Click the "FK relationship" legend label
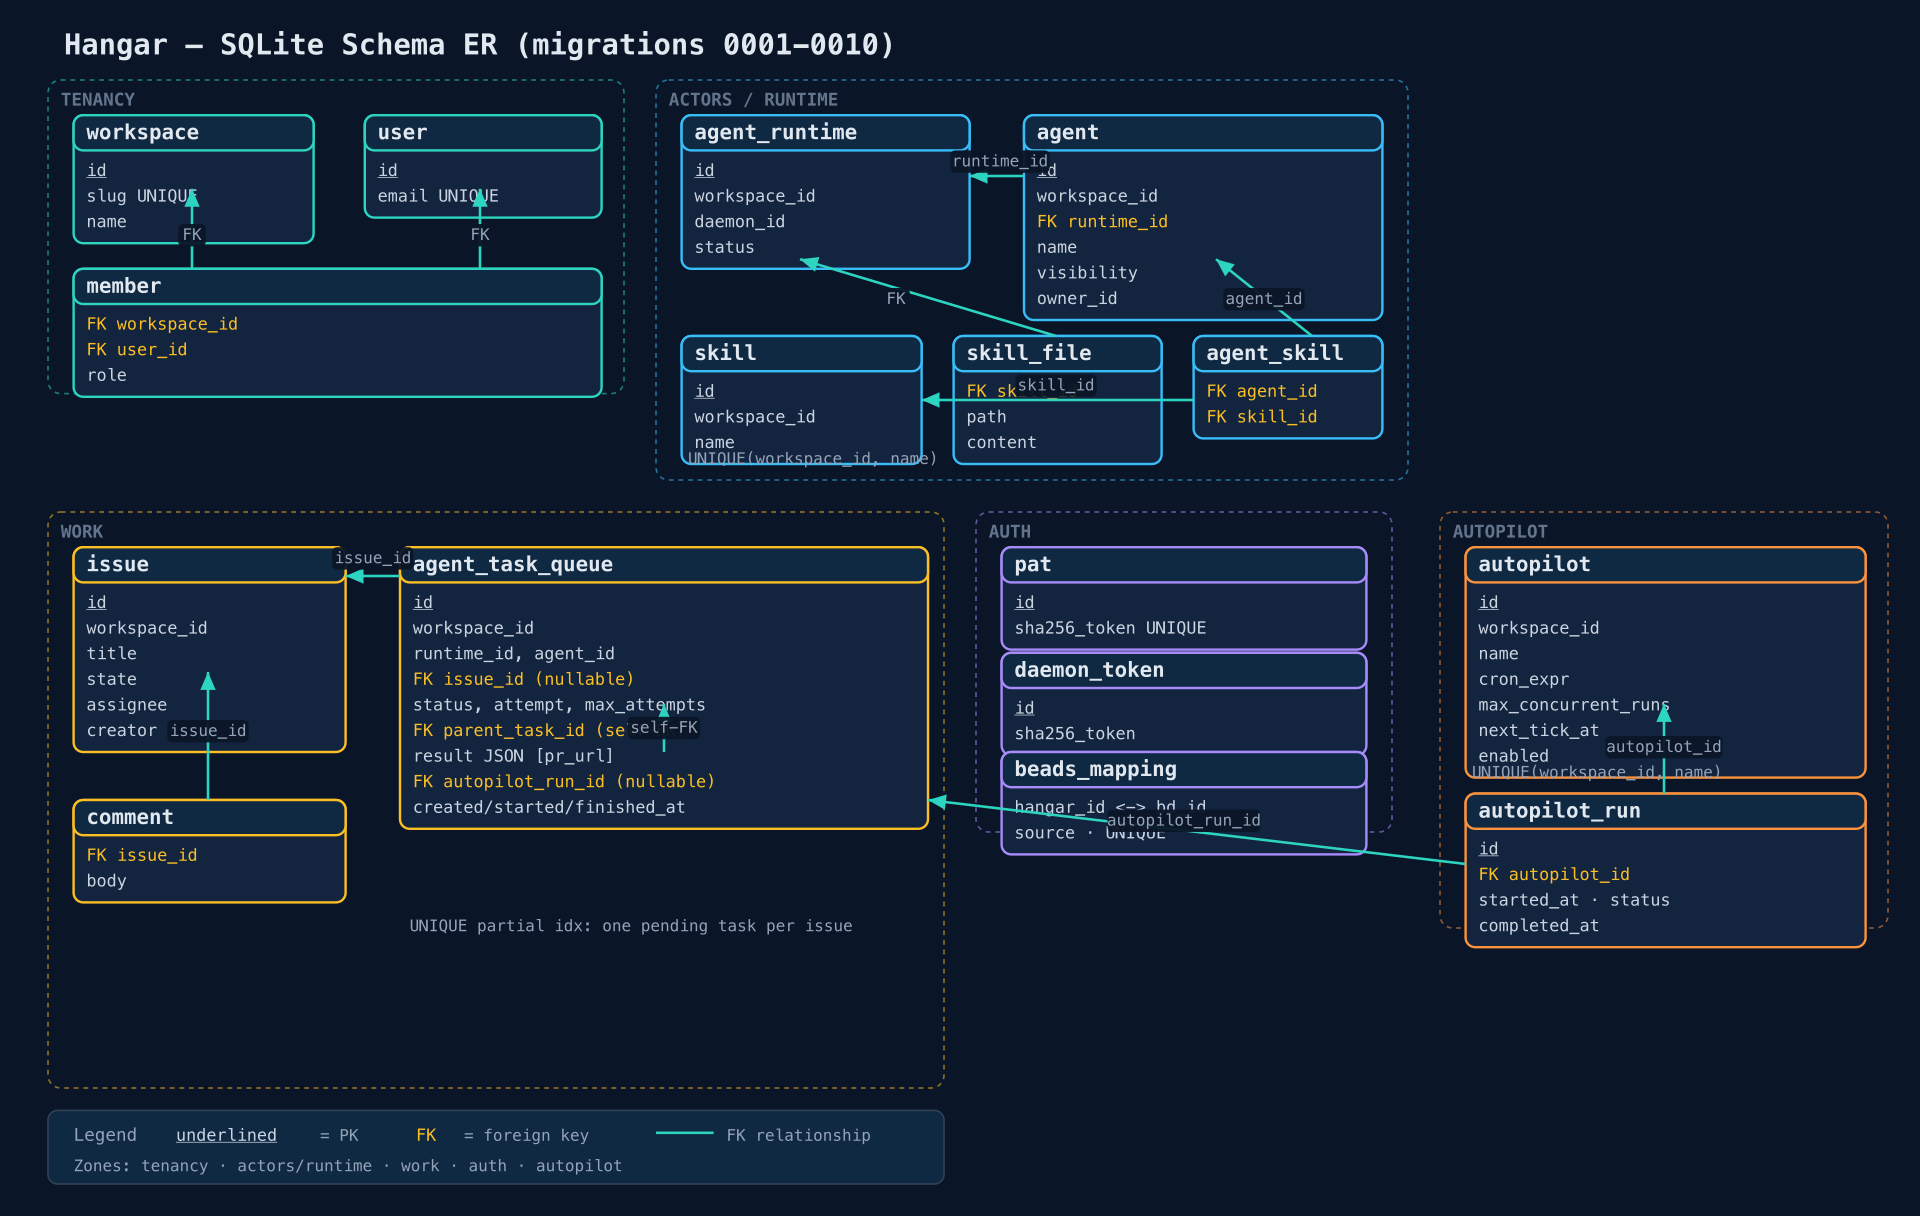Image resolution: width=1920 pixels, height=1216 pixels. tap(798, 1136)
